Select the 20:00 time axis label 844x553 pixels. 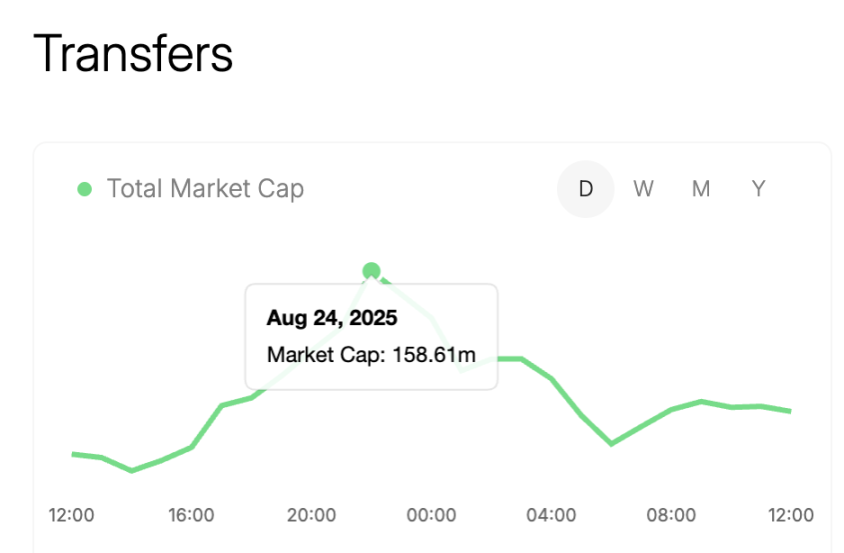pyautogui.click(x=311, y=515)
